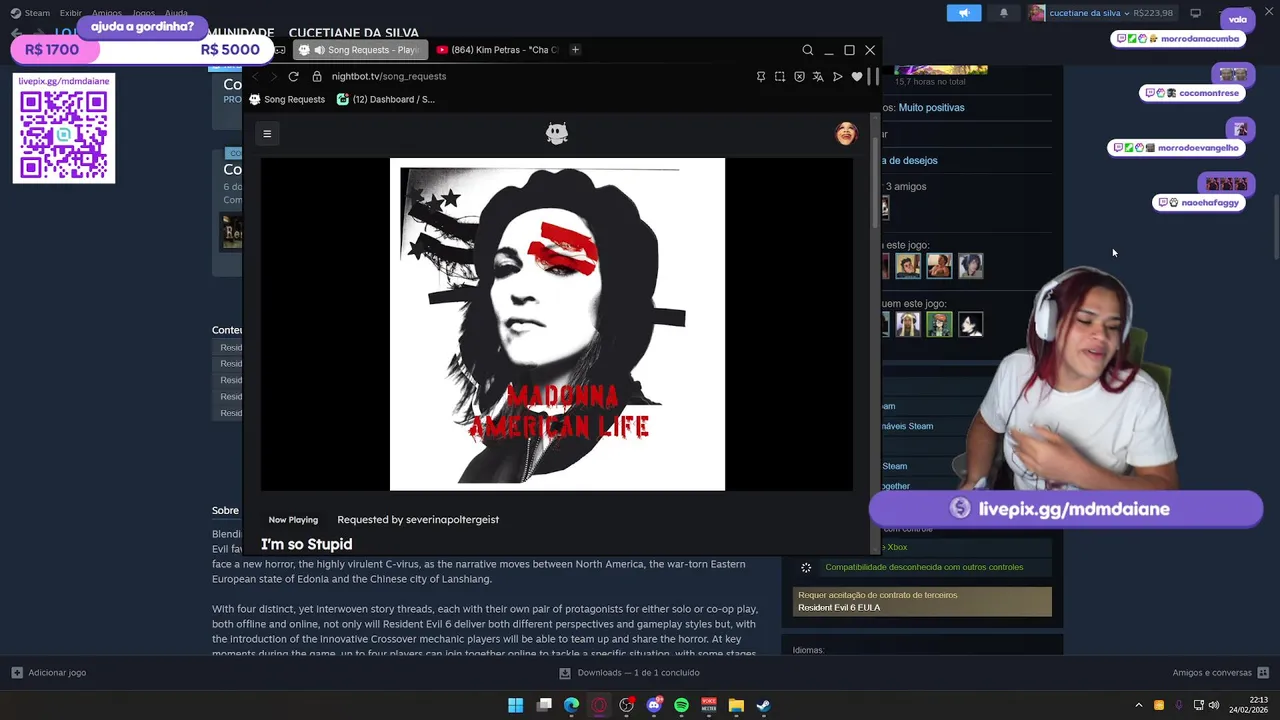Click the Steam page vertical scrollbar
Image resolution: width=1280 pixels, height=720 pixels.
click(x=1275, y=225)
